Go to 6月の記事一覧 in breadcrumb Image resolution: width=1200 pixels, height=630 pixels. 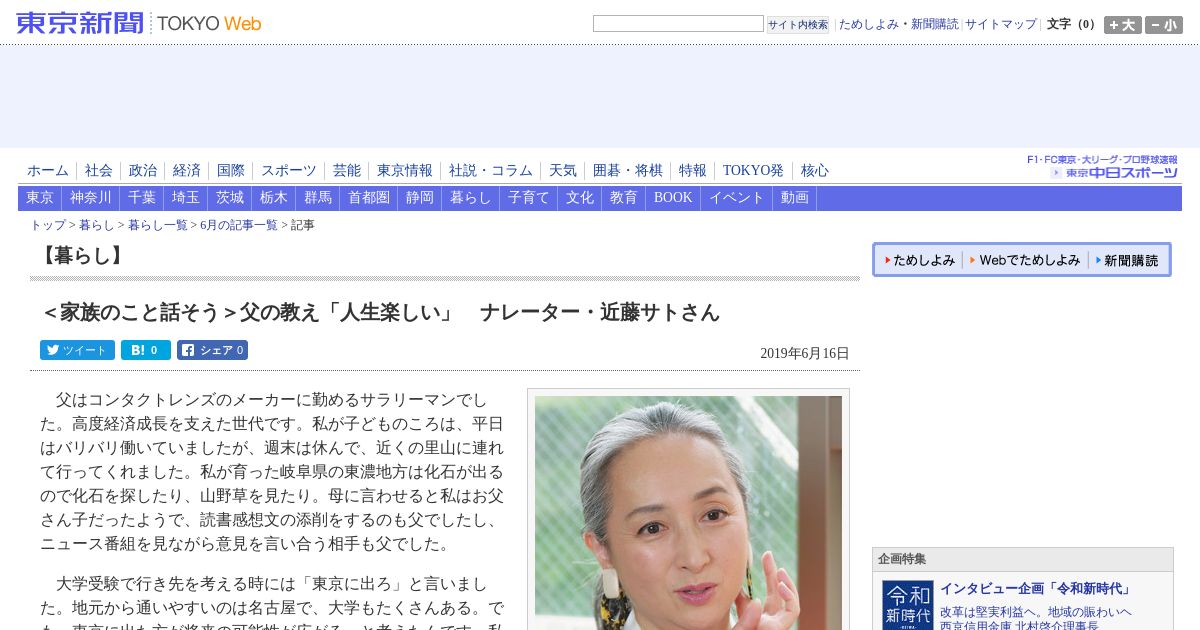(x=239, y=226)
